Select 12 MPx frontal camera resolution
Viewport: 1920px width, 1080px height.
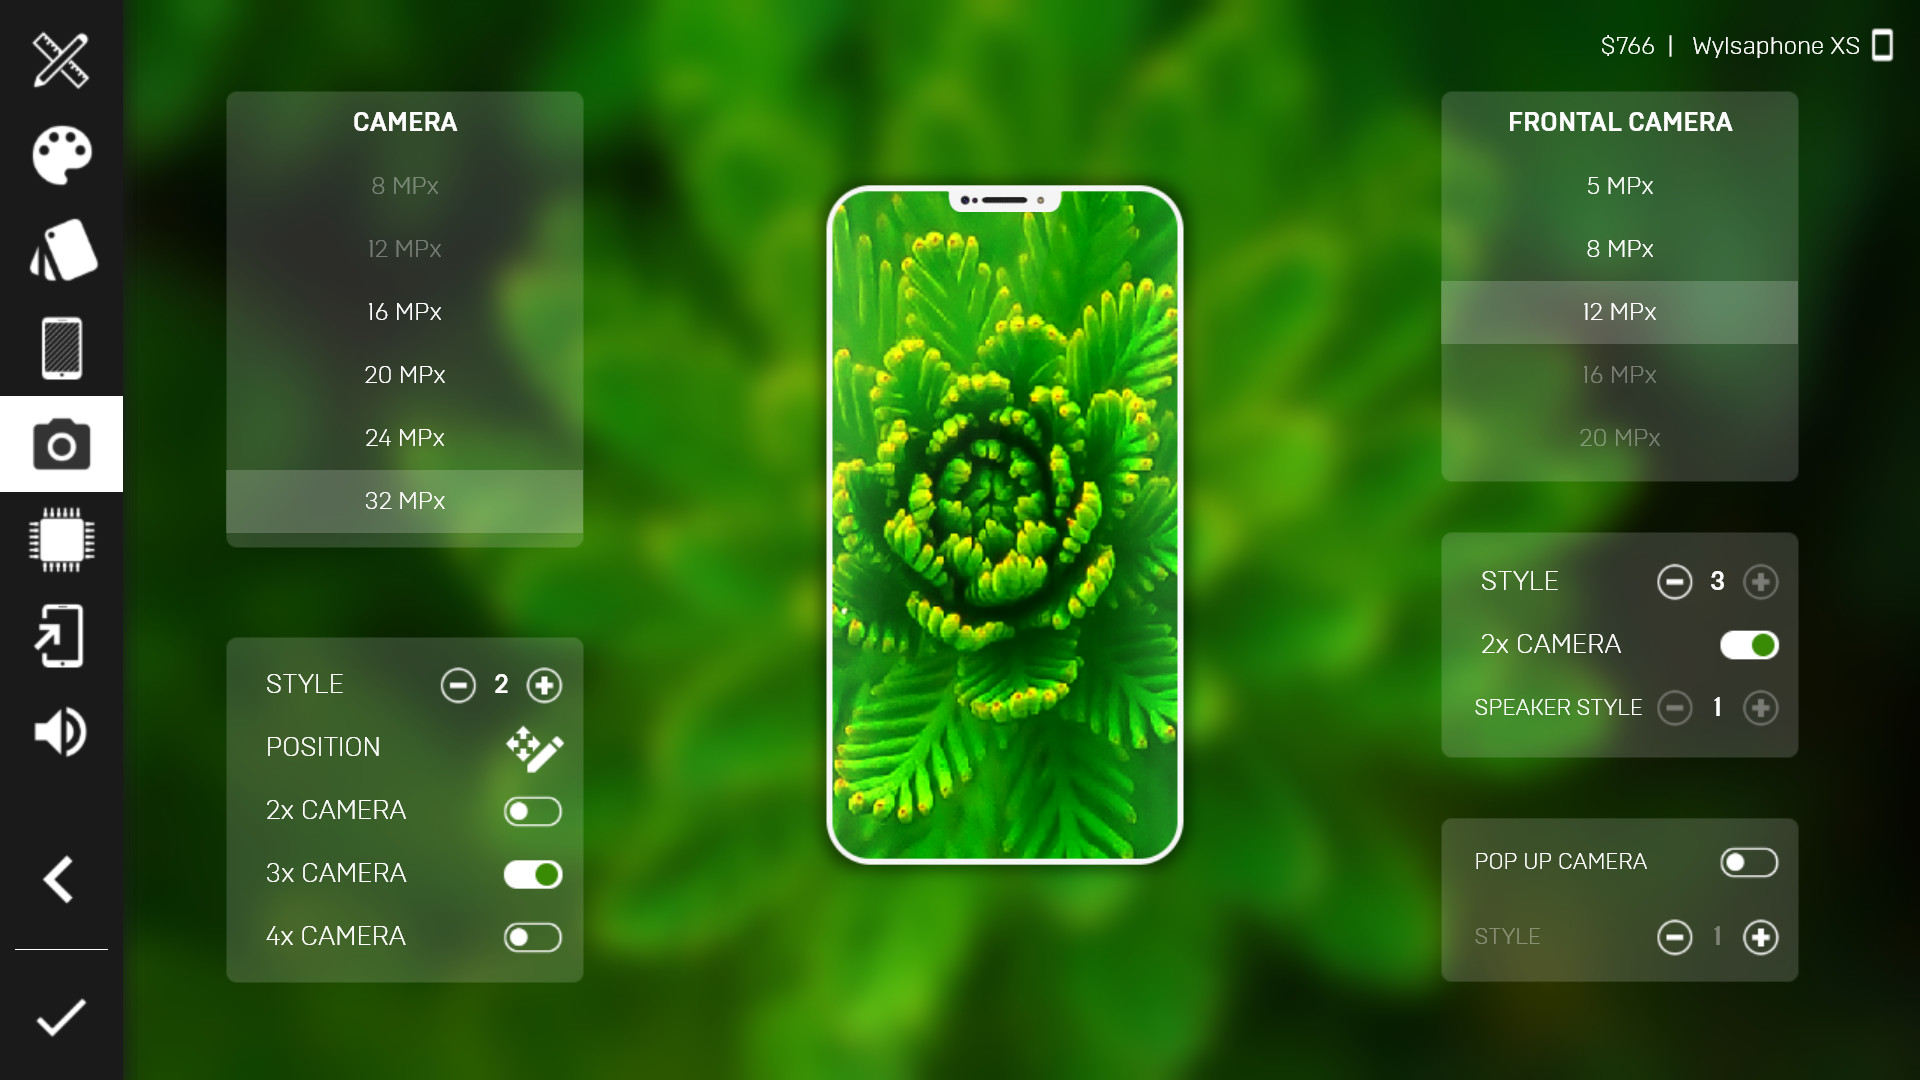click(x=1619, y=311)
